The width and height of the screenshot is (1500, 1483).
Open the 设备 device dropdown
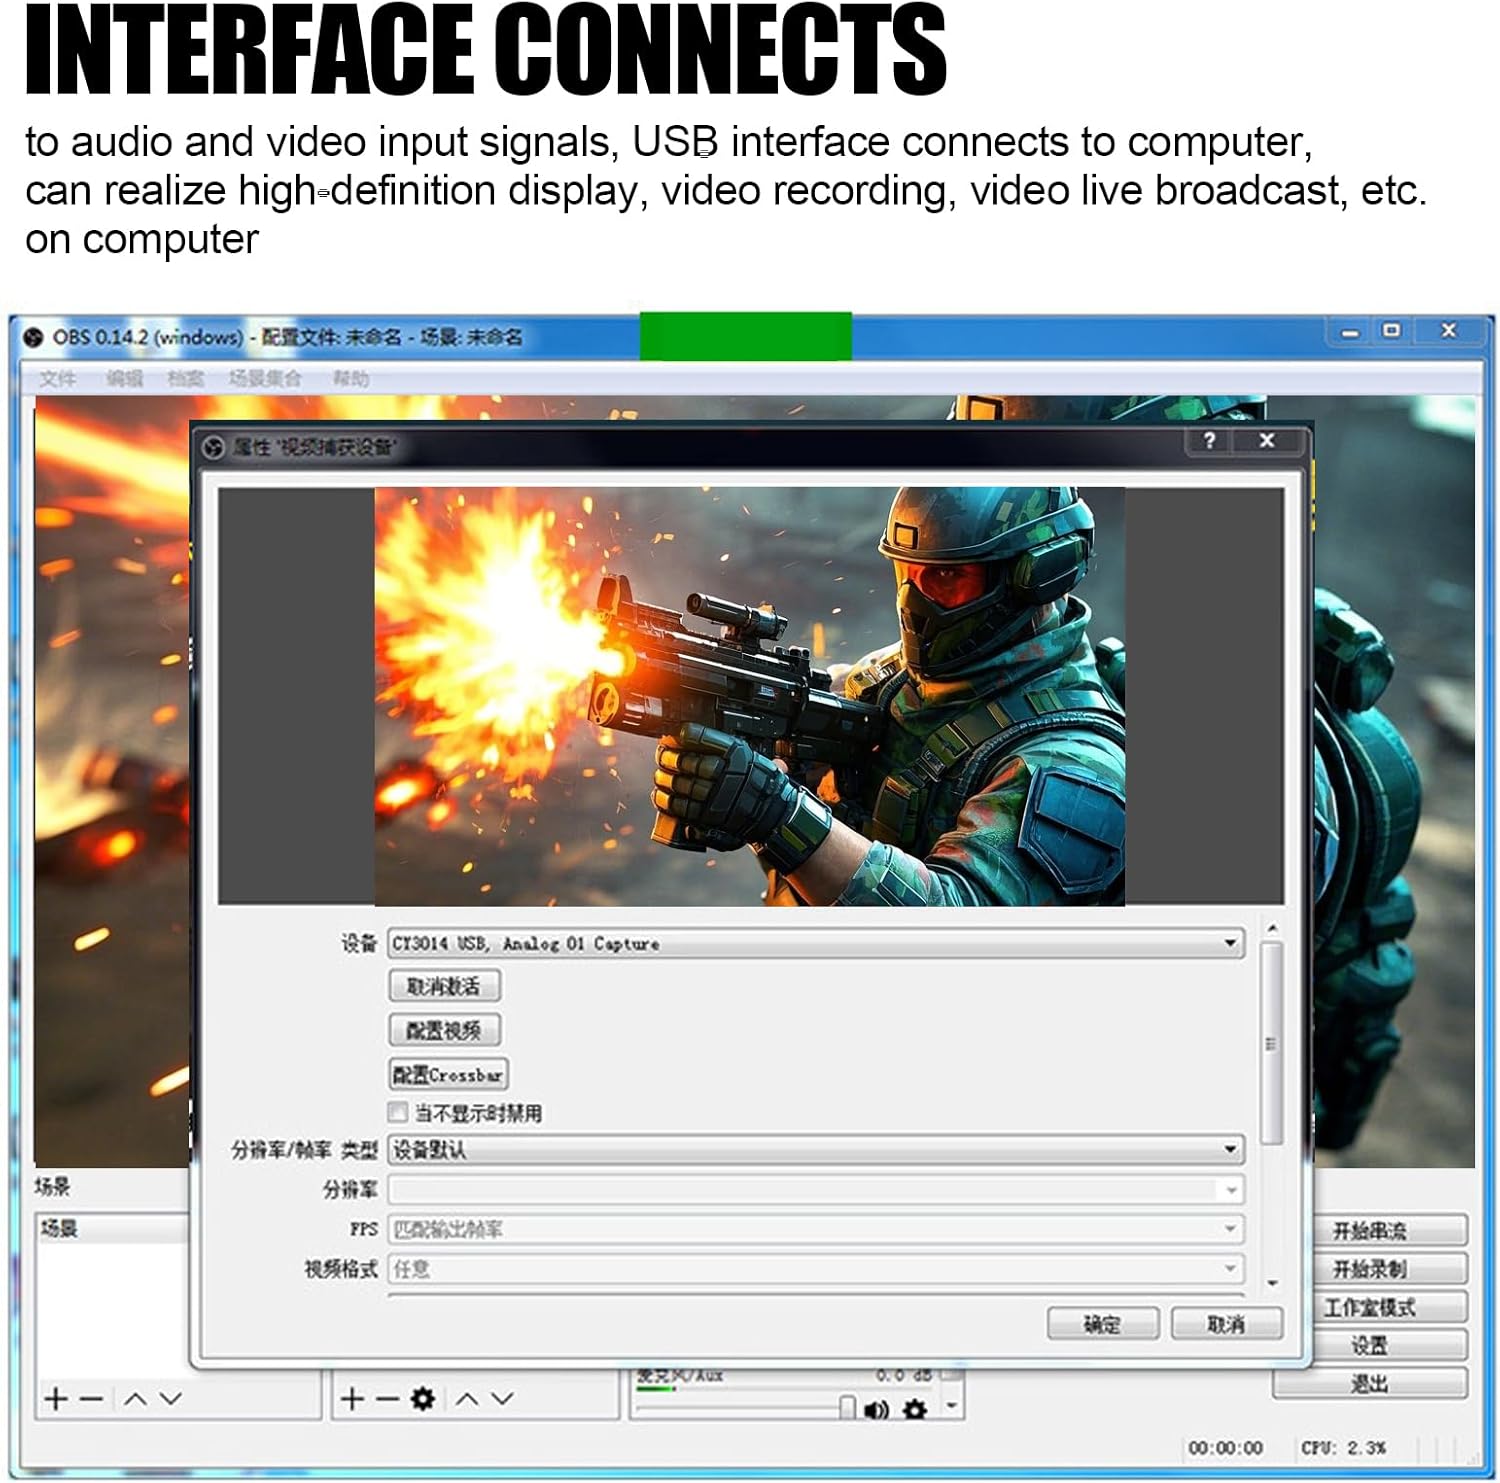click(816, 943)
